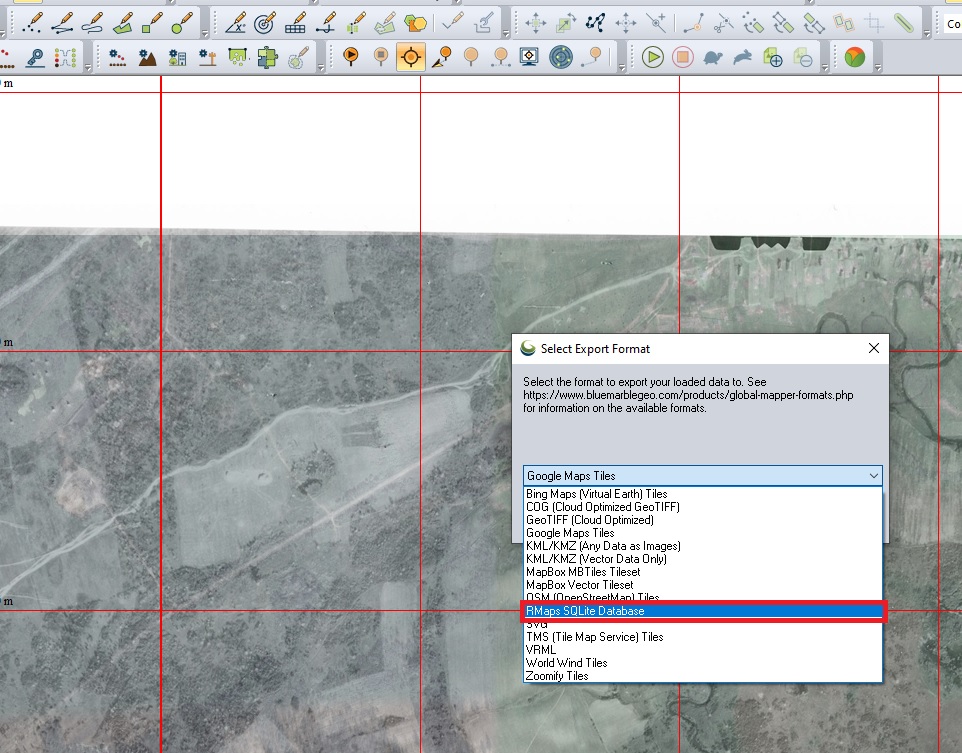The height and width of the screenshot is (753, 962).
Task: Click the red stop animation button
Action: click(x=683, y=58)
